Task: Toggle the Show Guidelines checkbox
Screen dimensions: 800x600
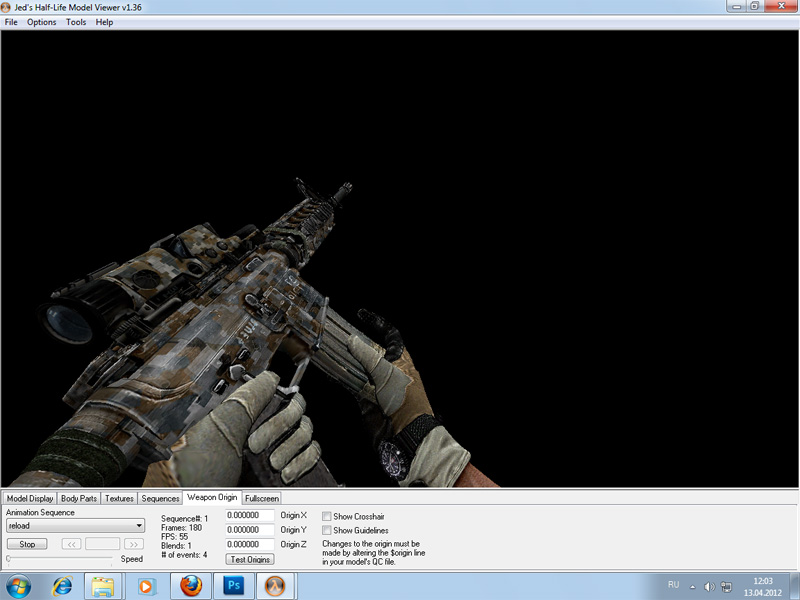Action: (x=327, y=530)
